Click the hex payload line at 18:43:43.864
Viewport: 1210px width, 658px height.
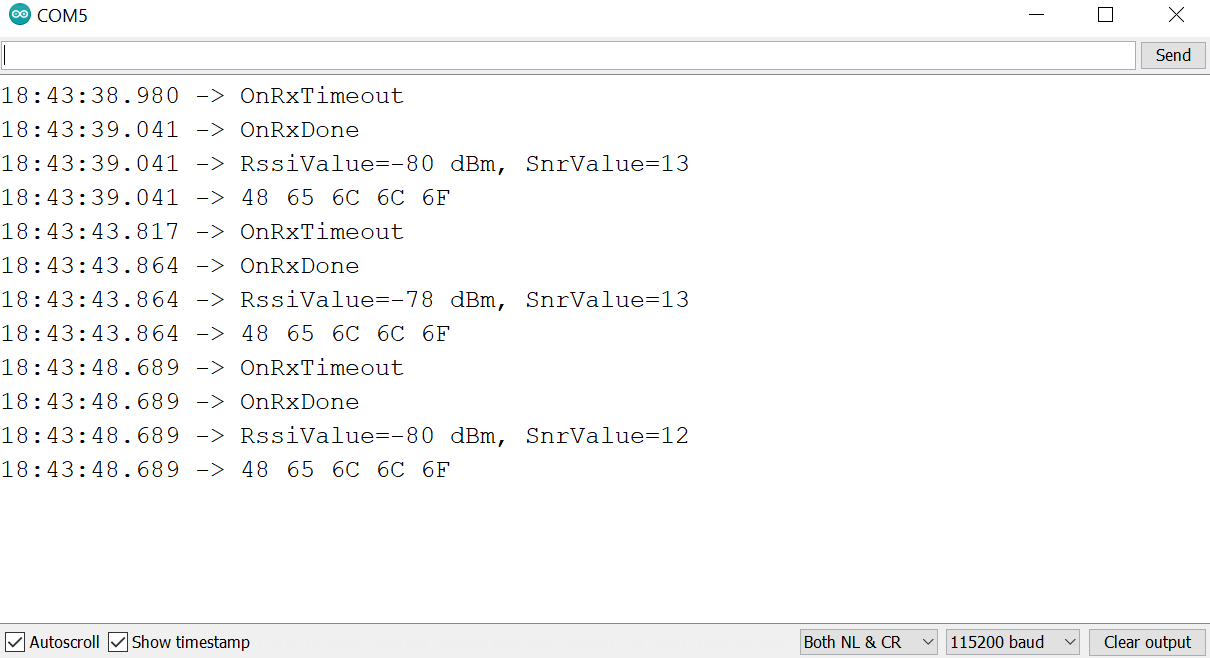click(226, 334)
